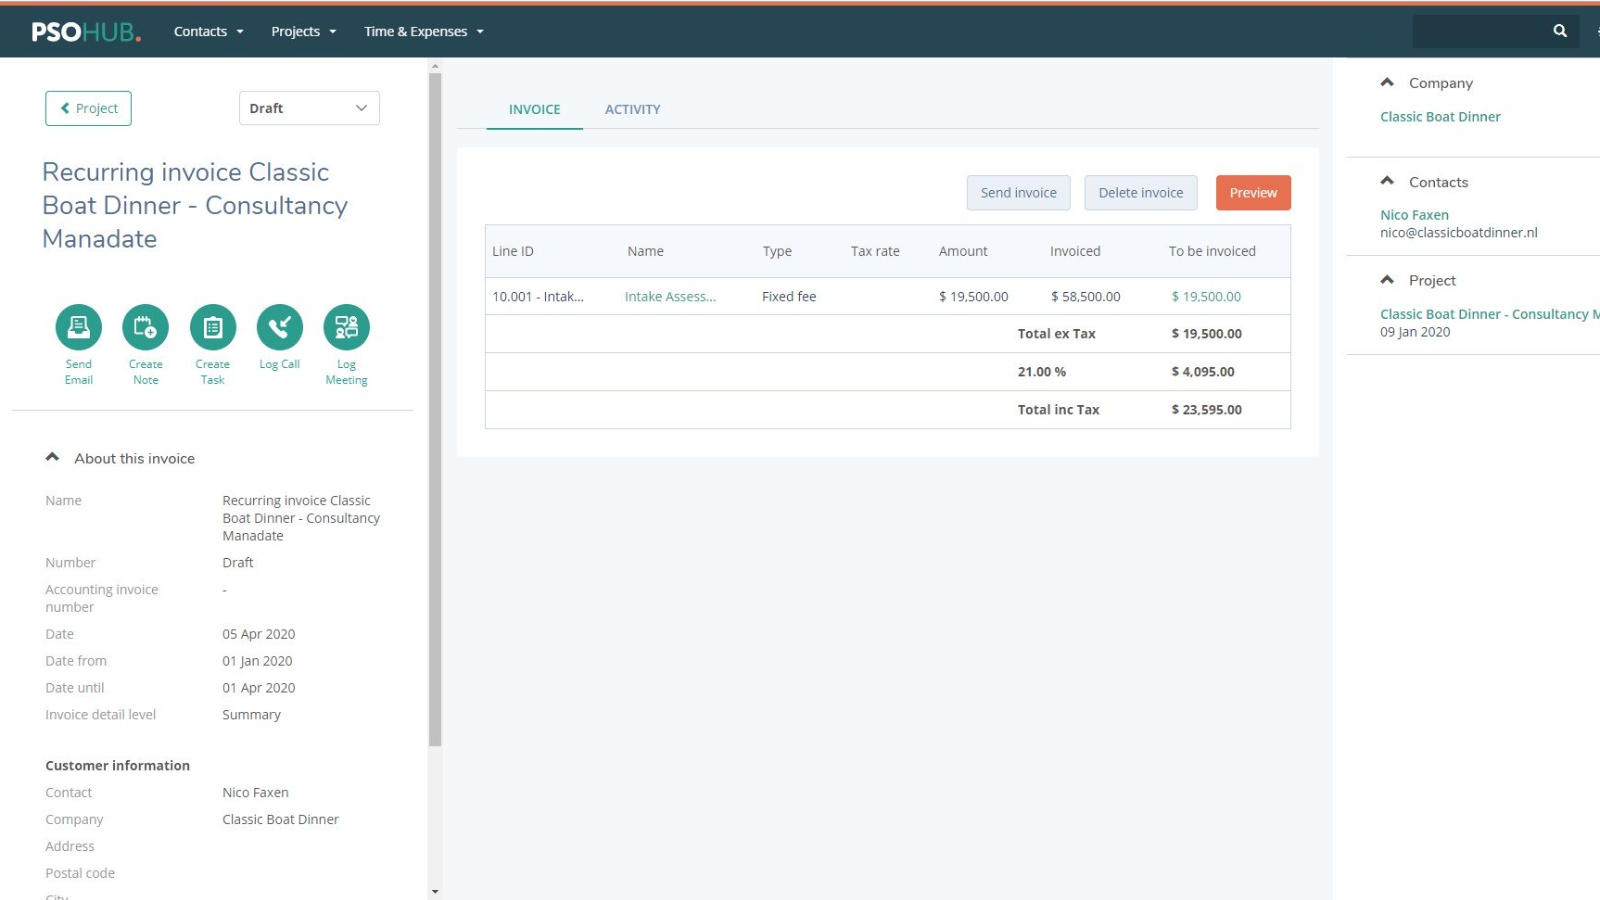Click the project date 09 Jan 2020

coord(1415,332)
